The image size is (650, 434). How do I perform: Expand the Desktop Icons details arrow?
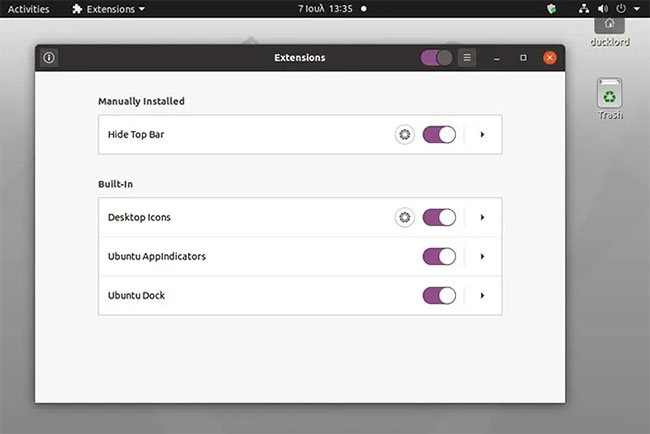pyautogui.click(x=482, y=217)
